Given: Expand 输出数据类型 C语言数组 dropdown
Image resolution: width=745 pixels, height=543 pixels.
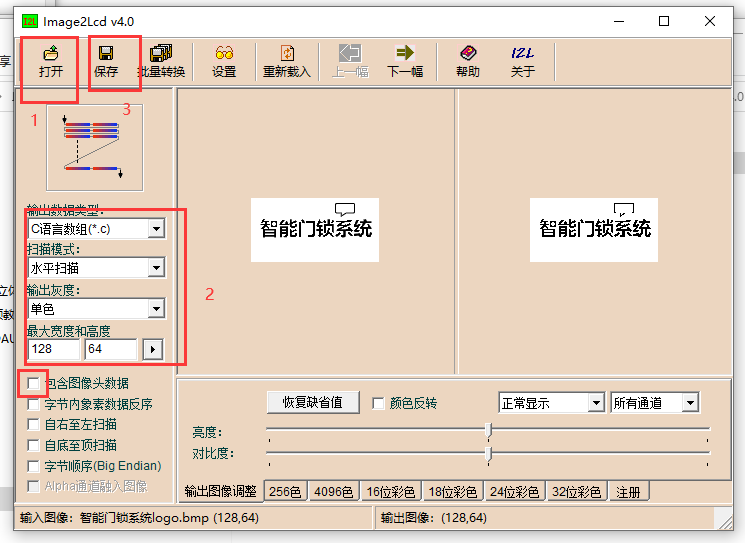Looking at the screenshot, I should point(156,229).
